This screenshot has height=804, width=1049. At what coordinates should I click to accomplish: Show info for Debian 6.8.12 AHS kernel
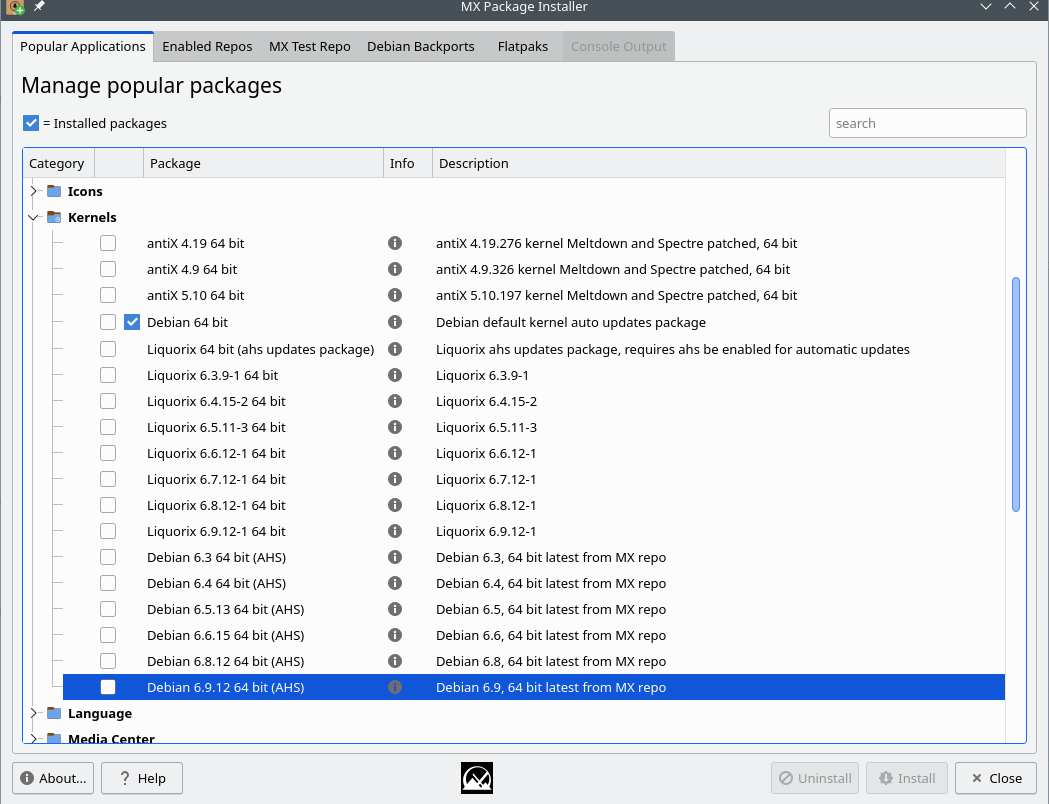click(395, 661)
